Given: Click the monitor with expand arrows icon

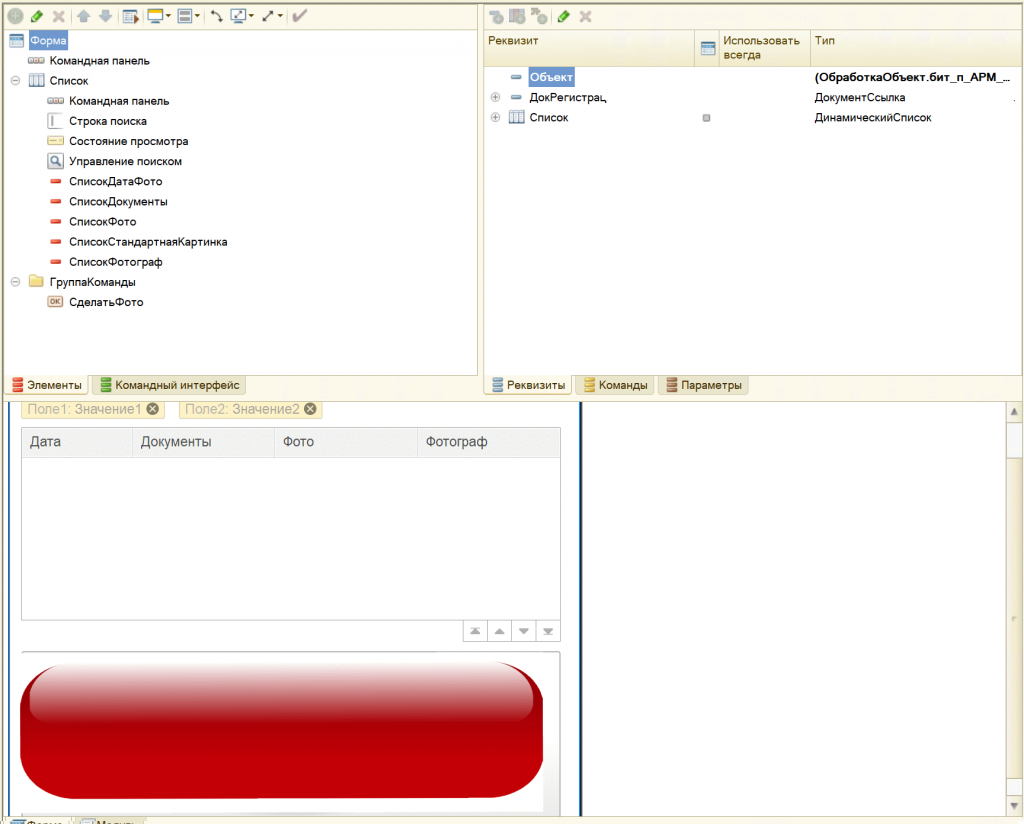Looking at the screenshot, I should pos(238,16).
